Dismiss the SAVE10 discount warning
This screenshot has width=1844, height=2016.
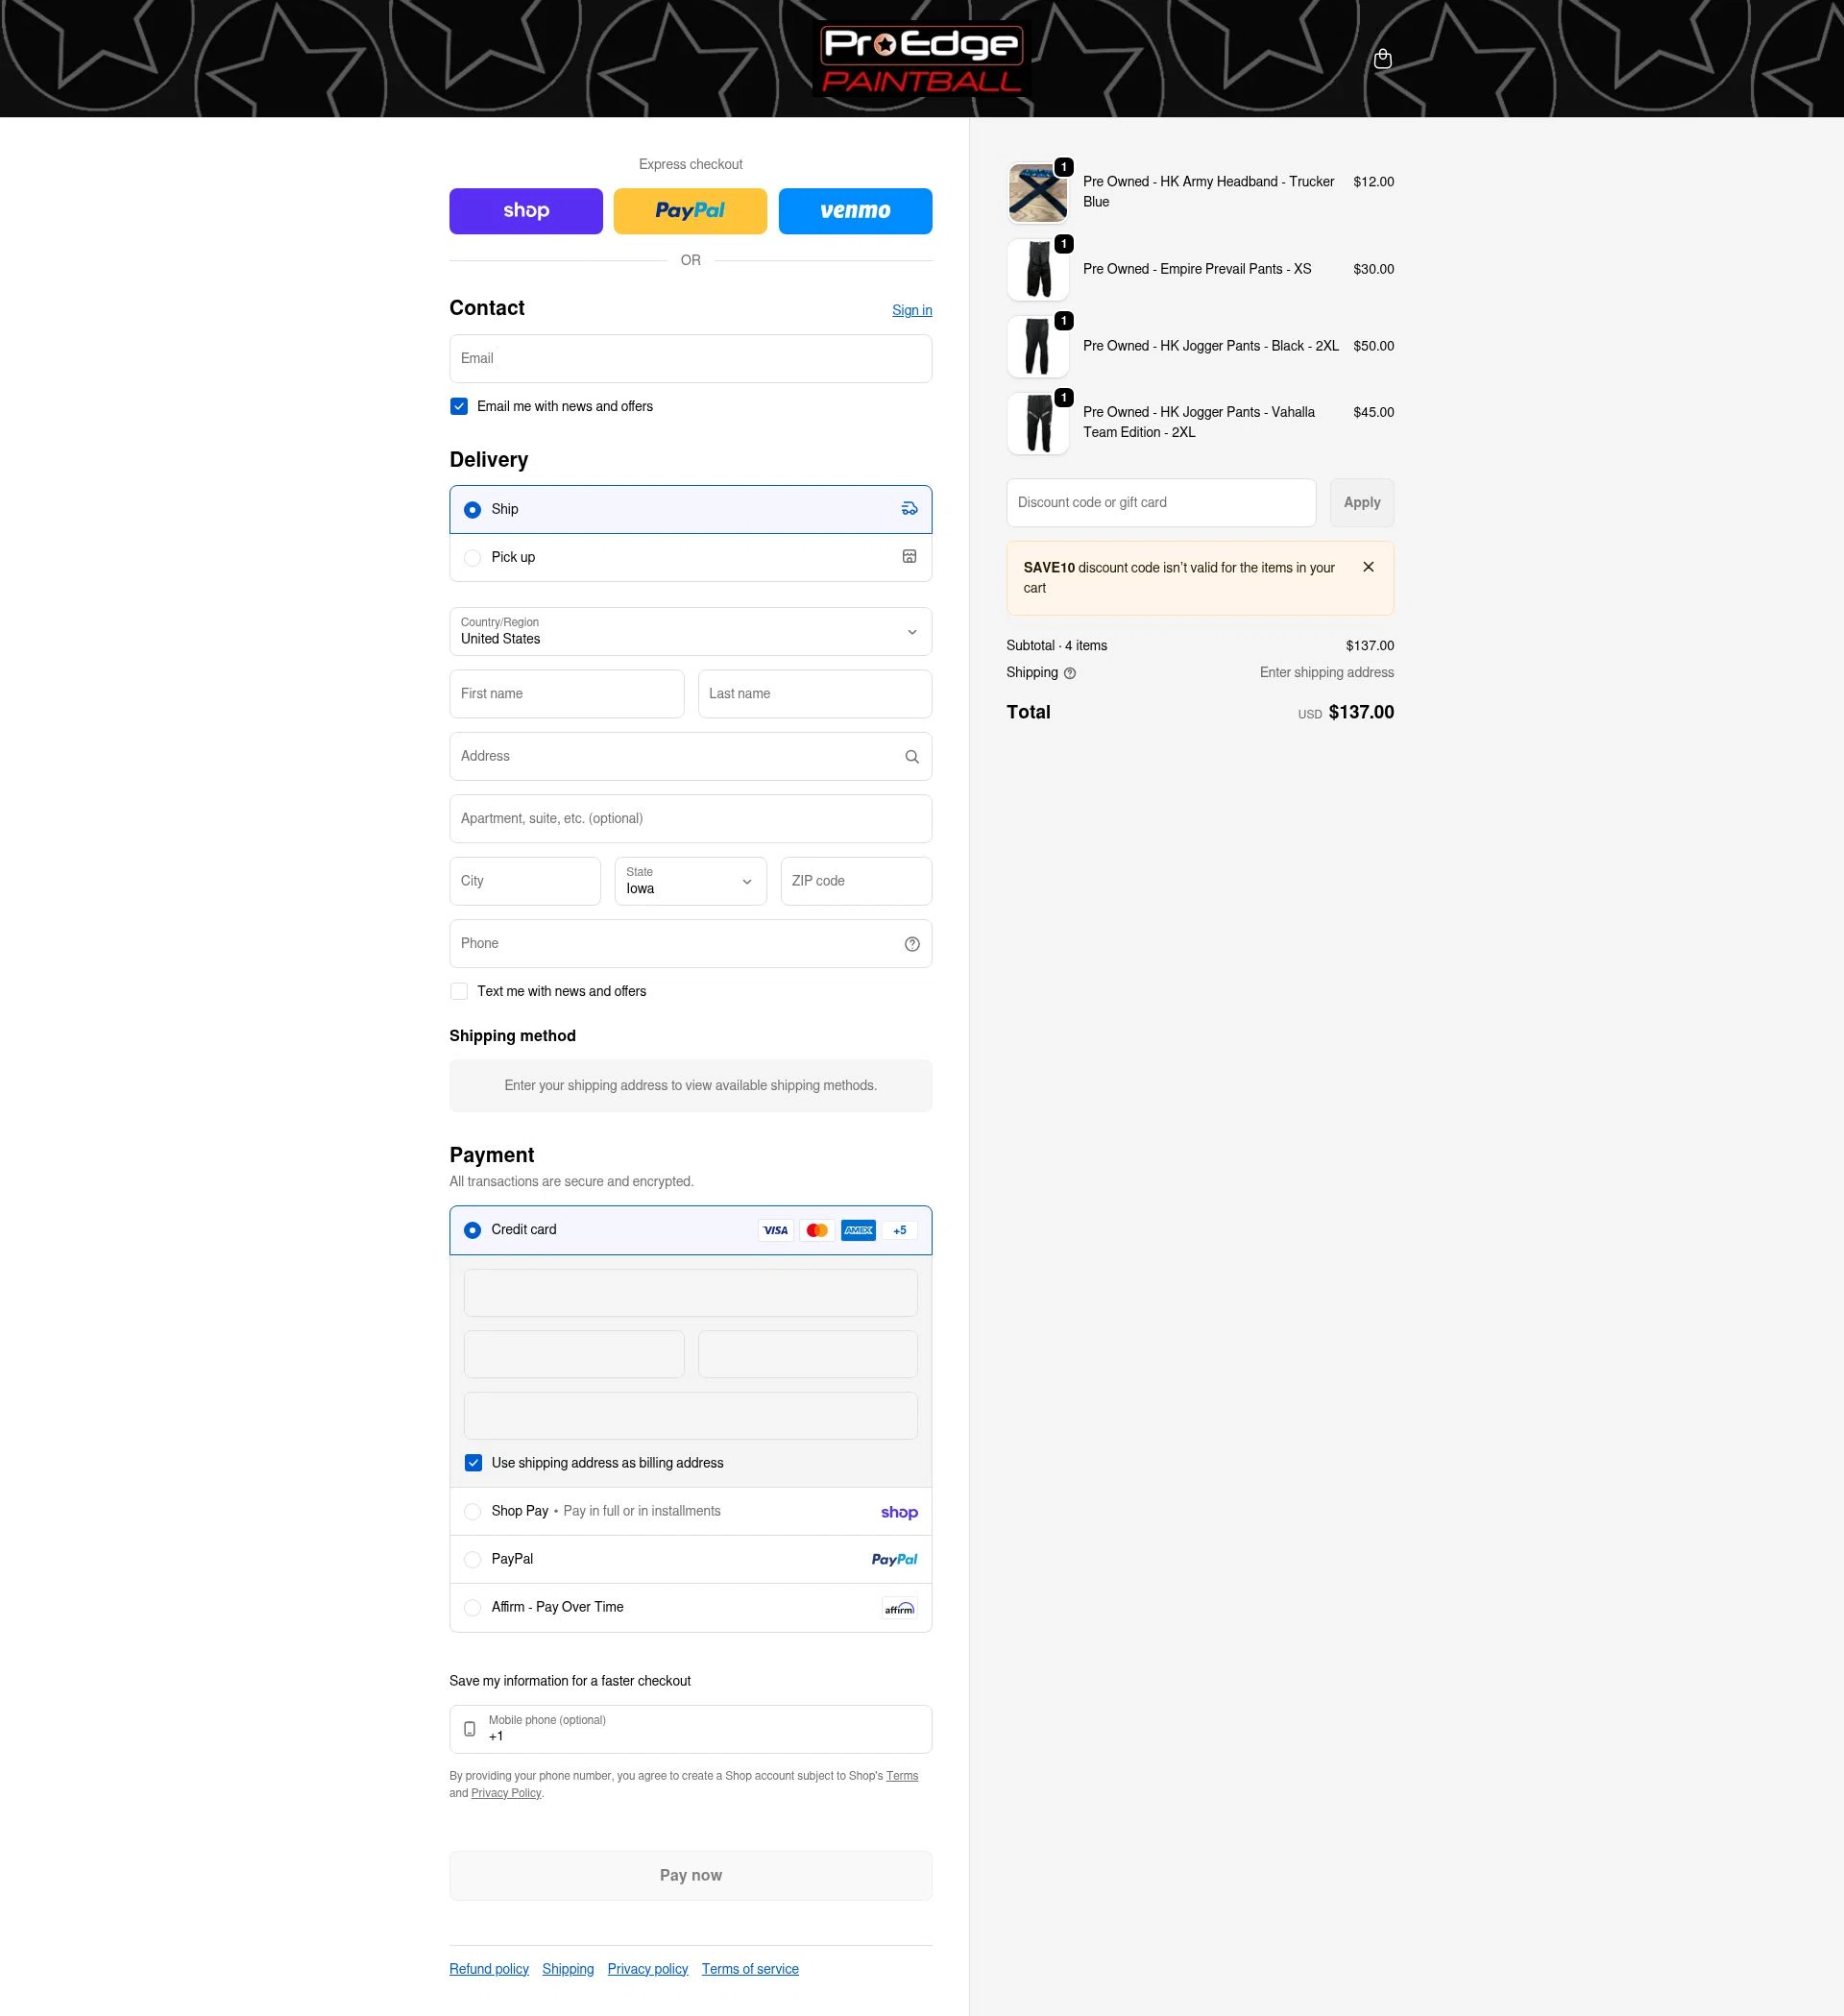[1368, 566]
